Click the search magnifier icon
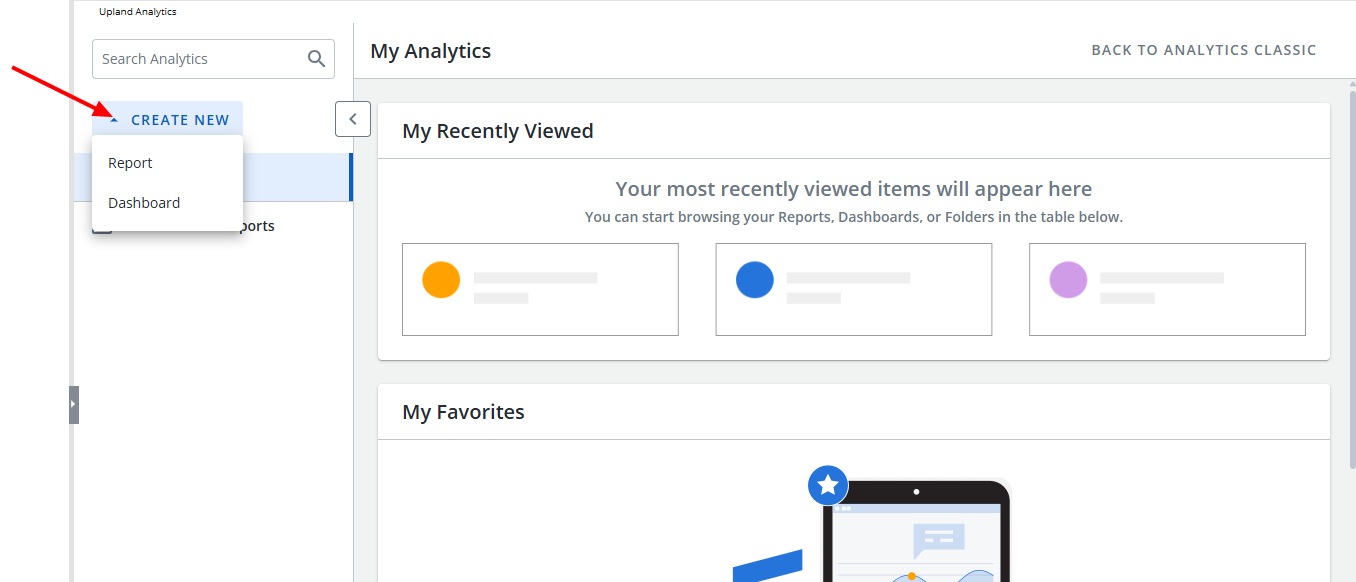The image size is (1356, 582). coord(316,59)
